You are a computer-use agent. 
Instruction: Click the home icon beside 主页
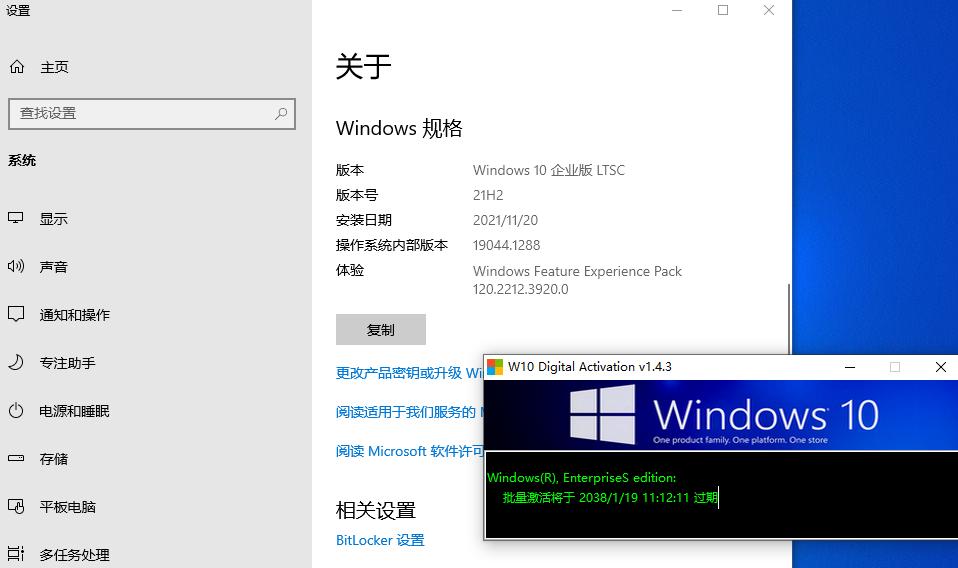[x=17, y=67]
